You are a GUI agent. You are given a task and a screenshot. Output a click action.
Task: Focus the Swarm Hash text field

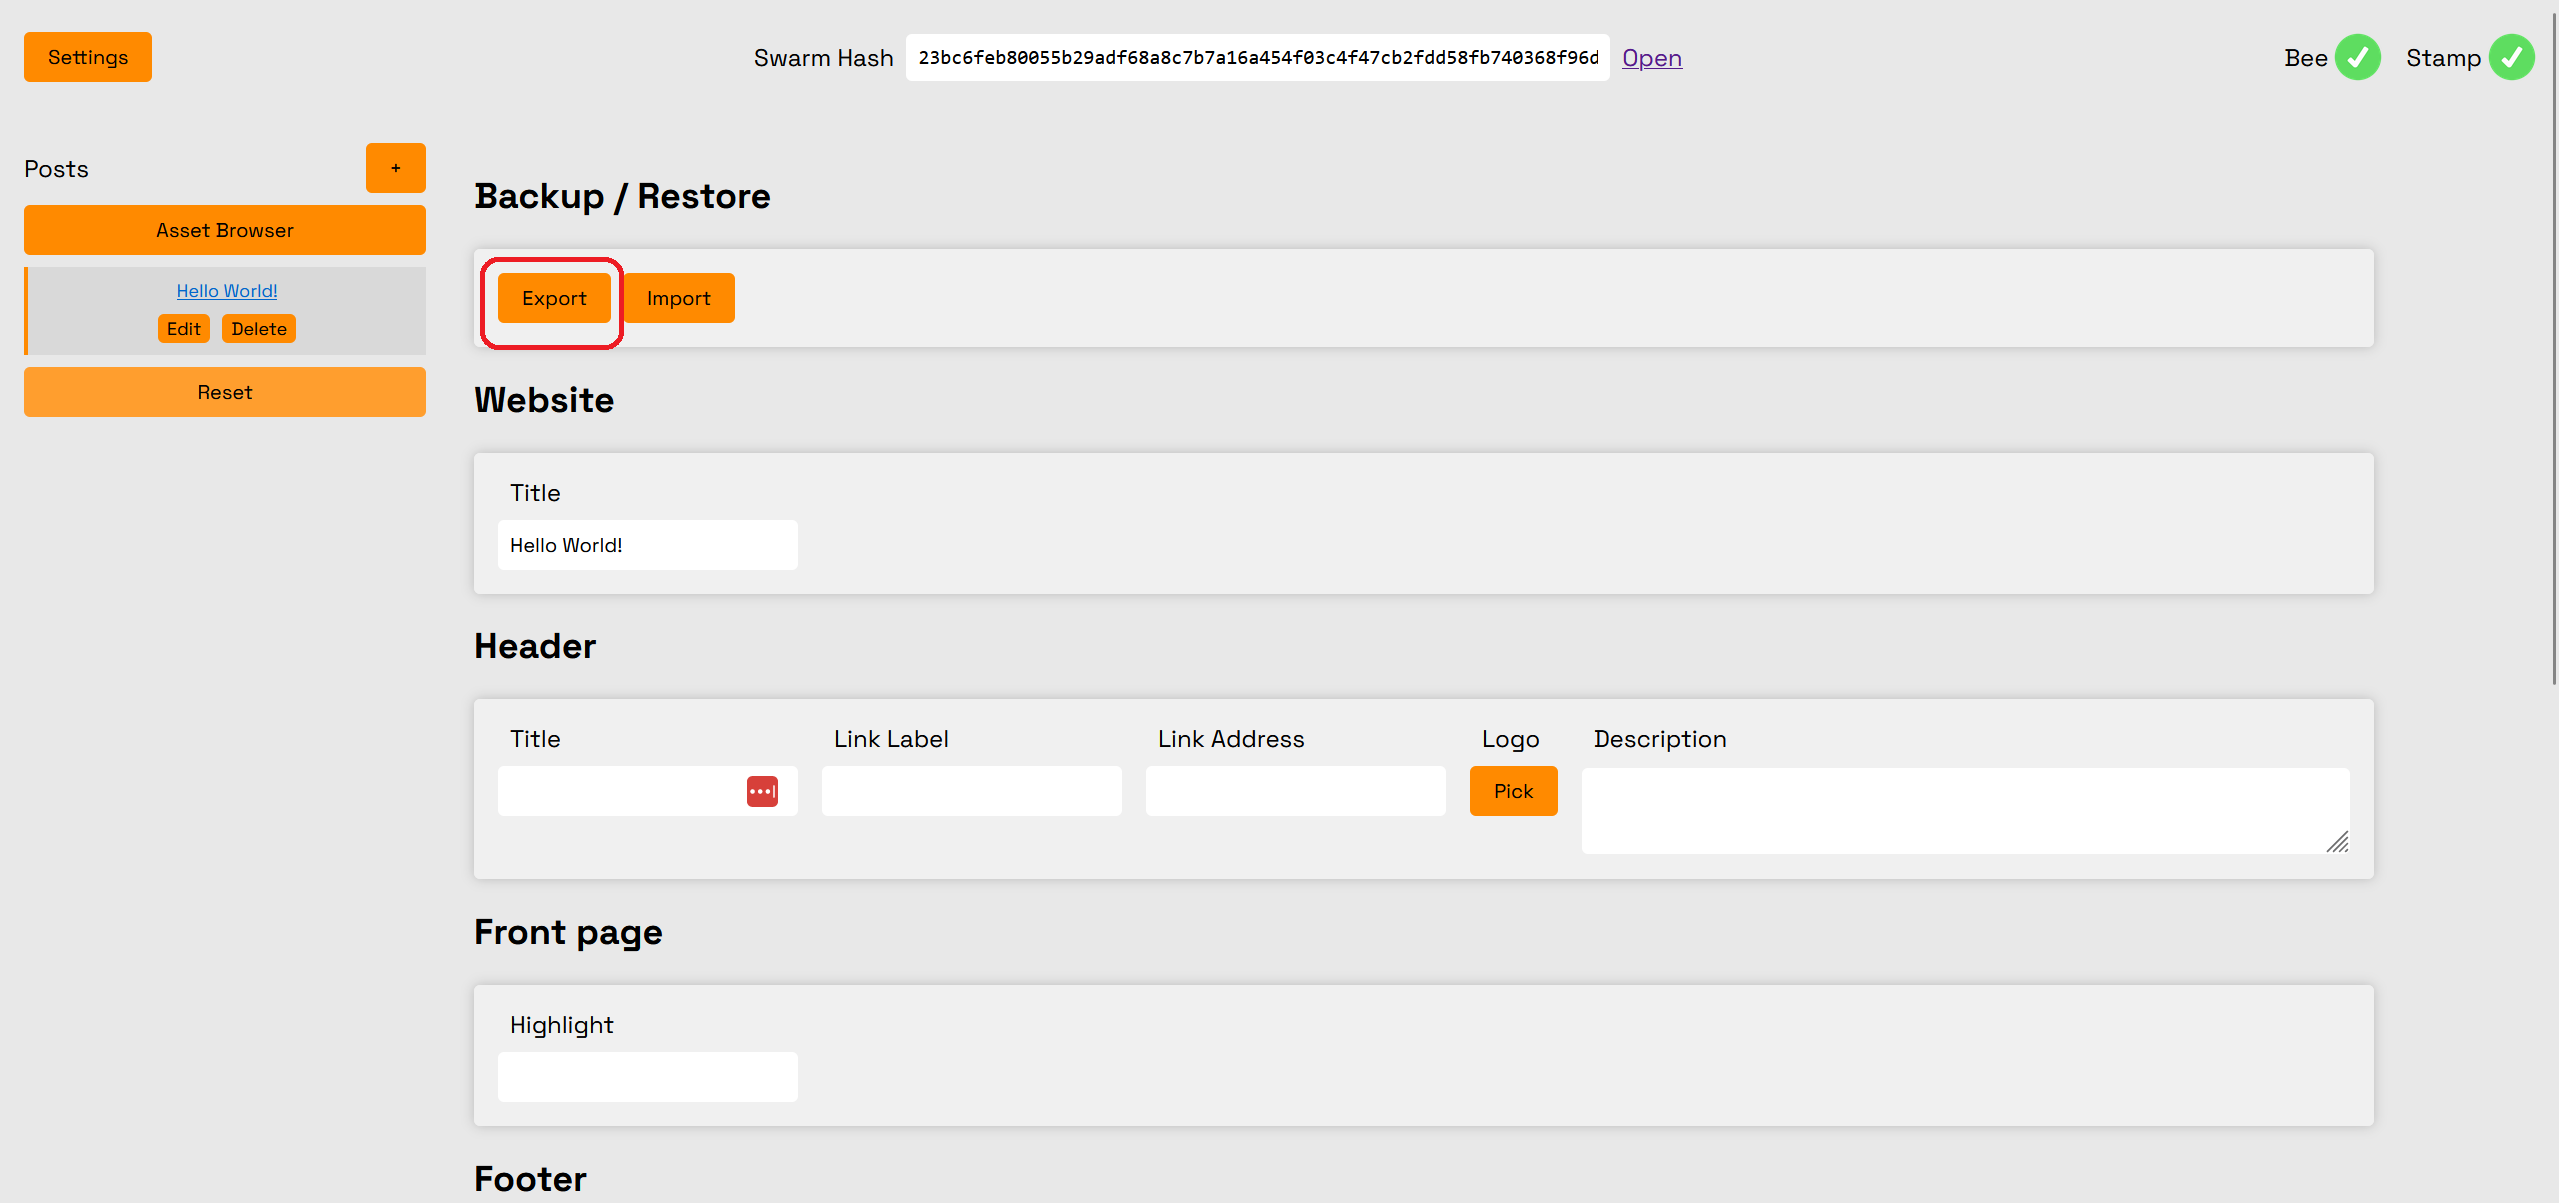point(1257,58)
